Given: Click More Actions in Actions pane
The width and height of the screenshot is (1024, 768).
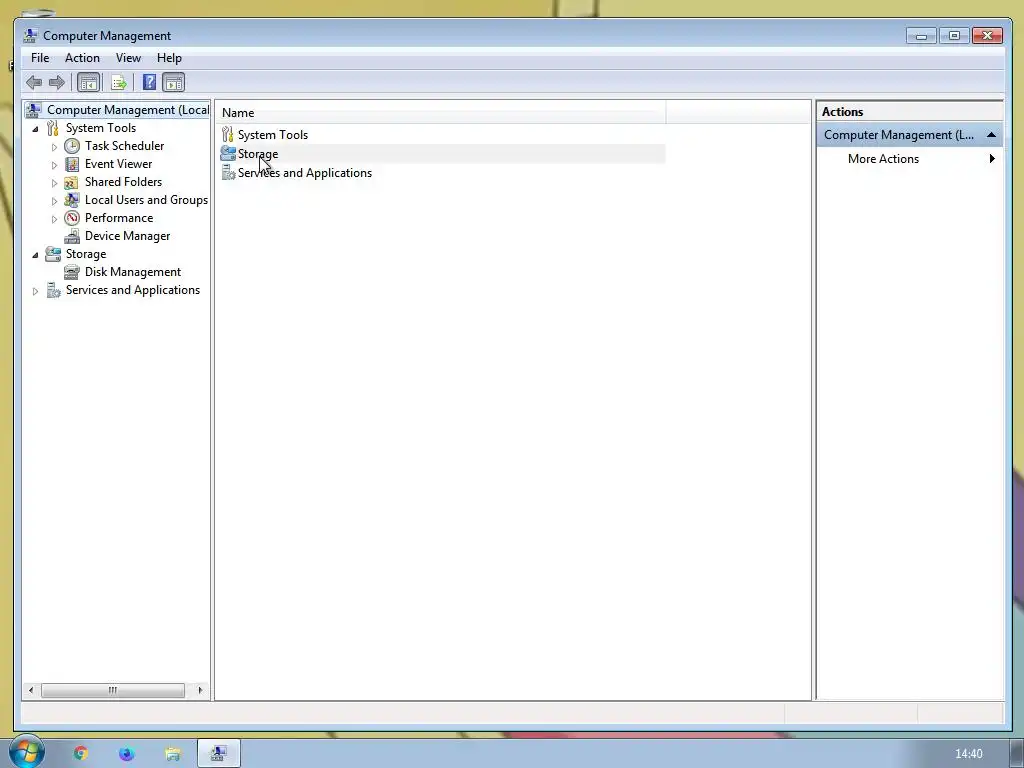Looking at the screenshot, I should (x=883, y=159).
